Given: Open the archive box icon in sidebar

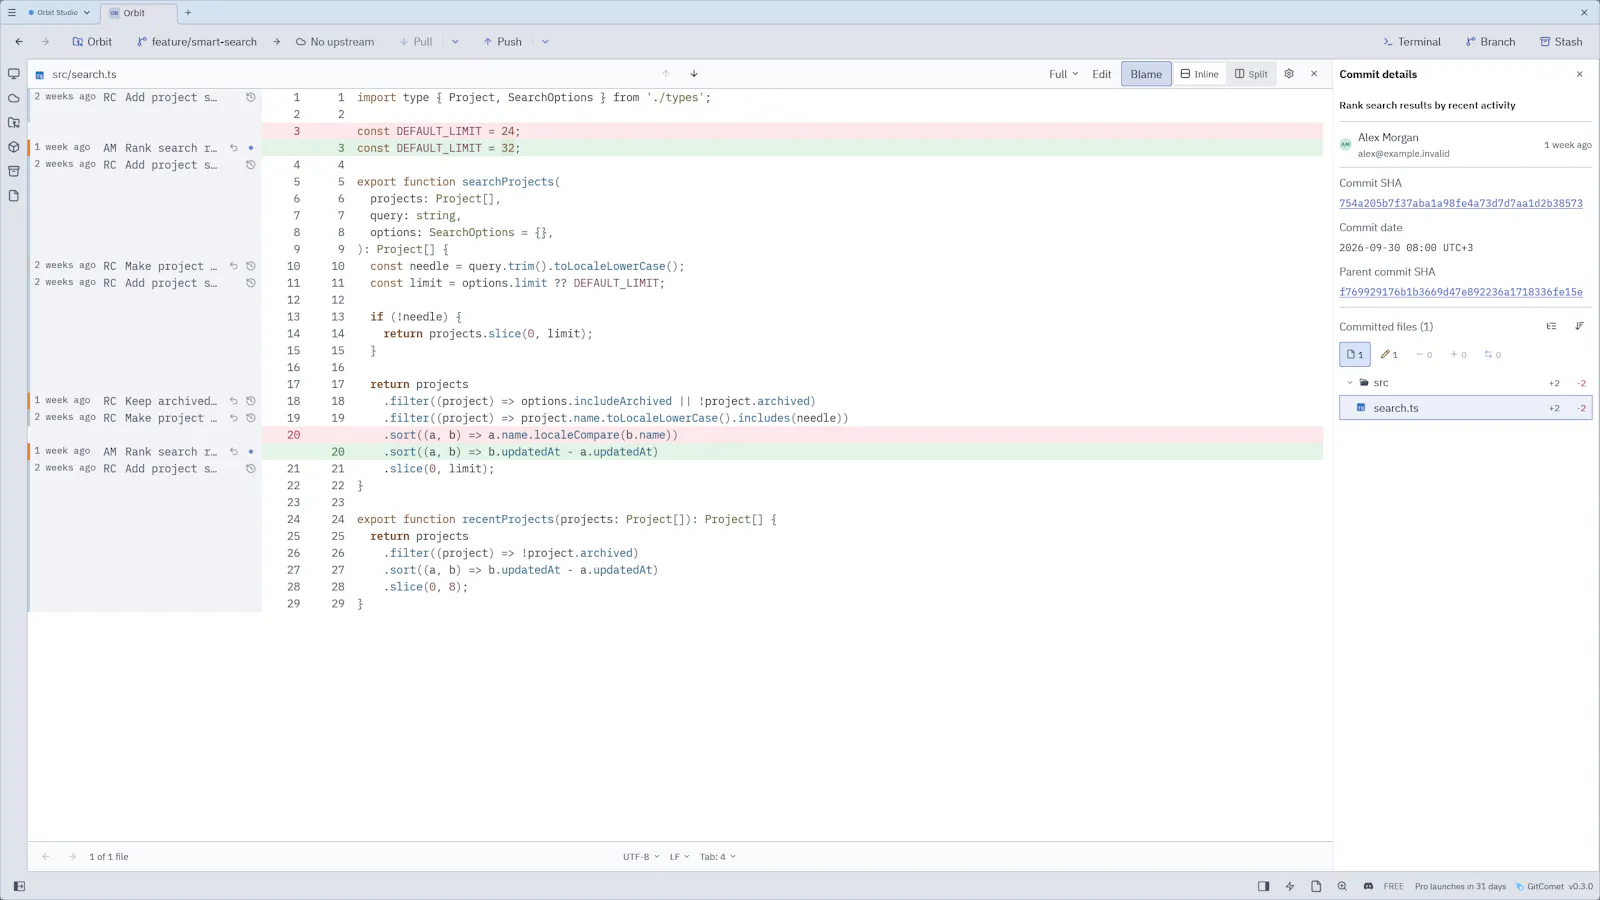Looking at the screenshot, I should (x=14, y=171).
